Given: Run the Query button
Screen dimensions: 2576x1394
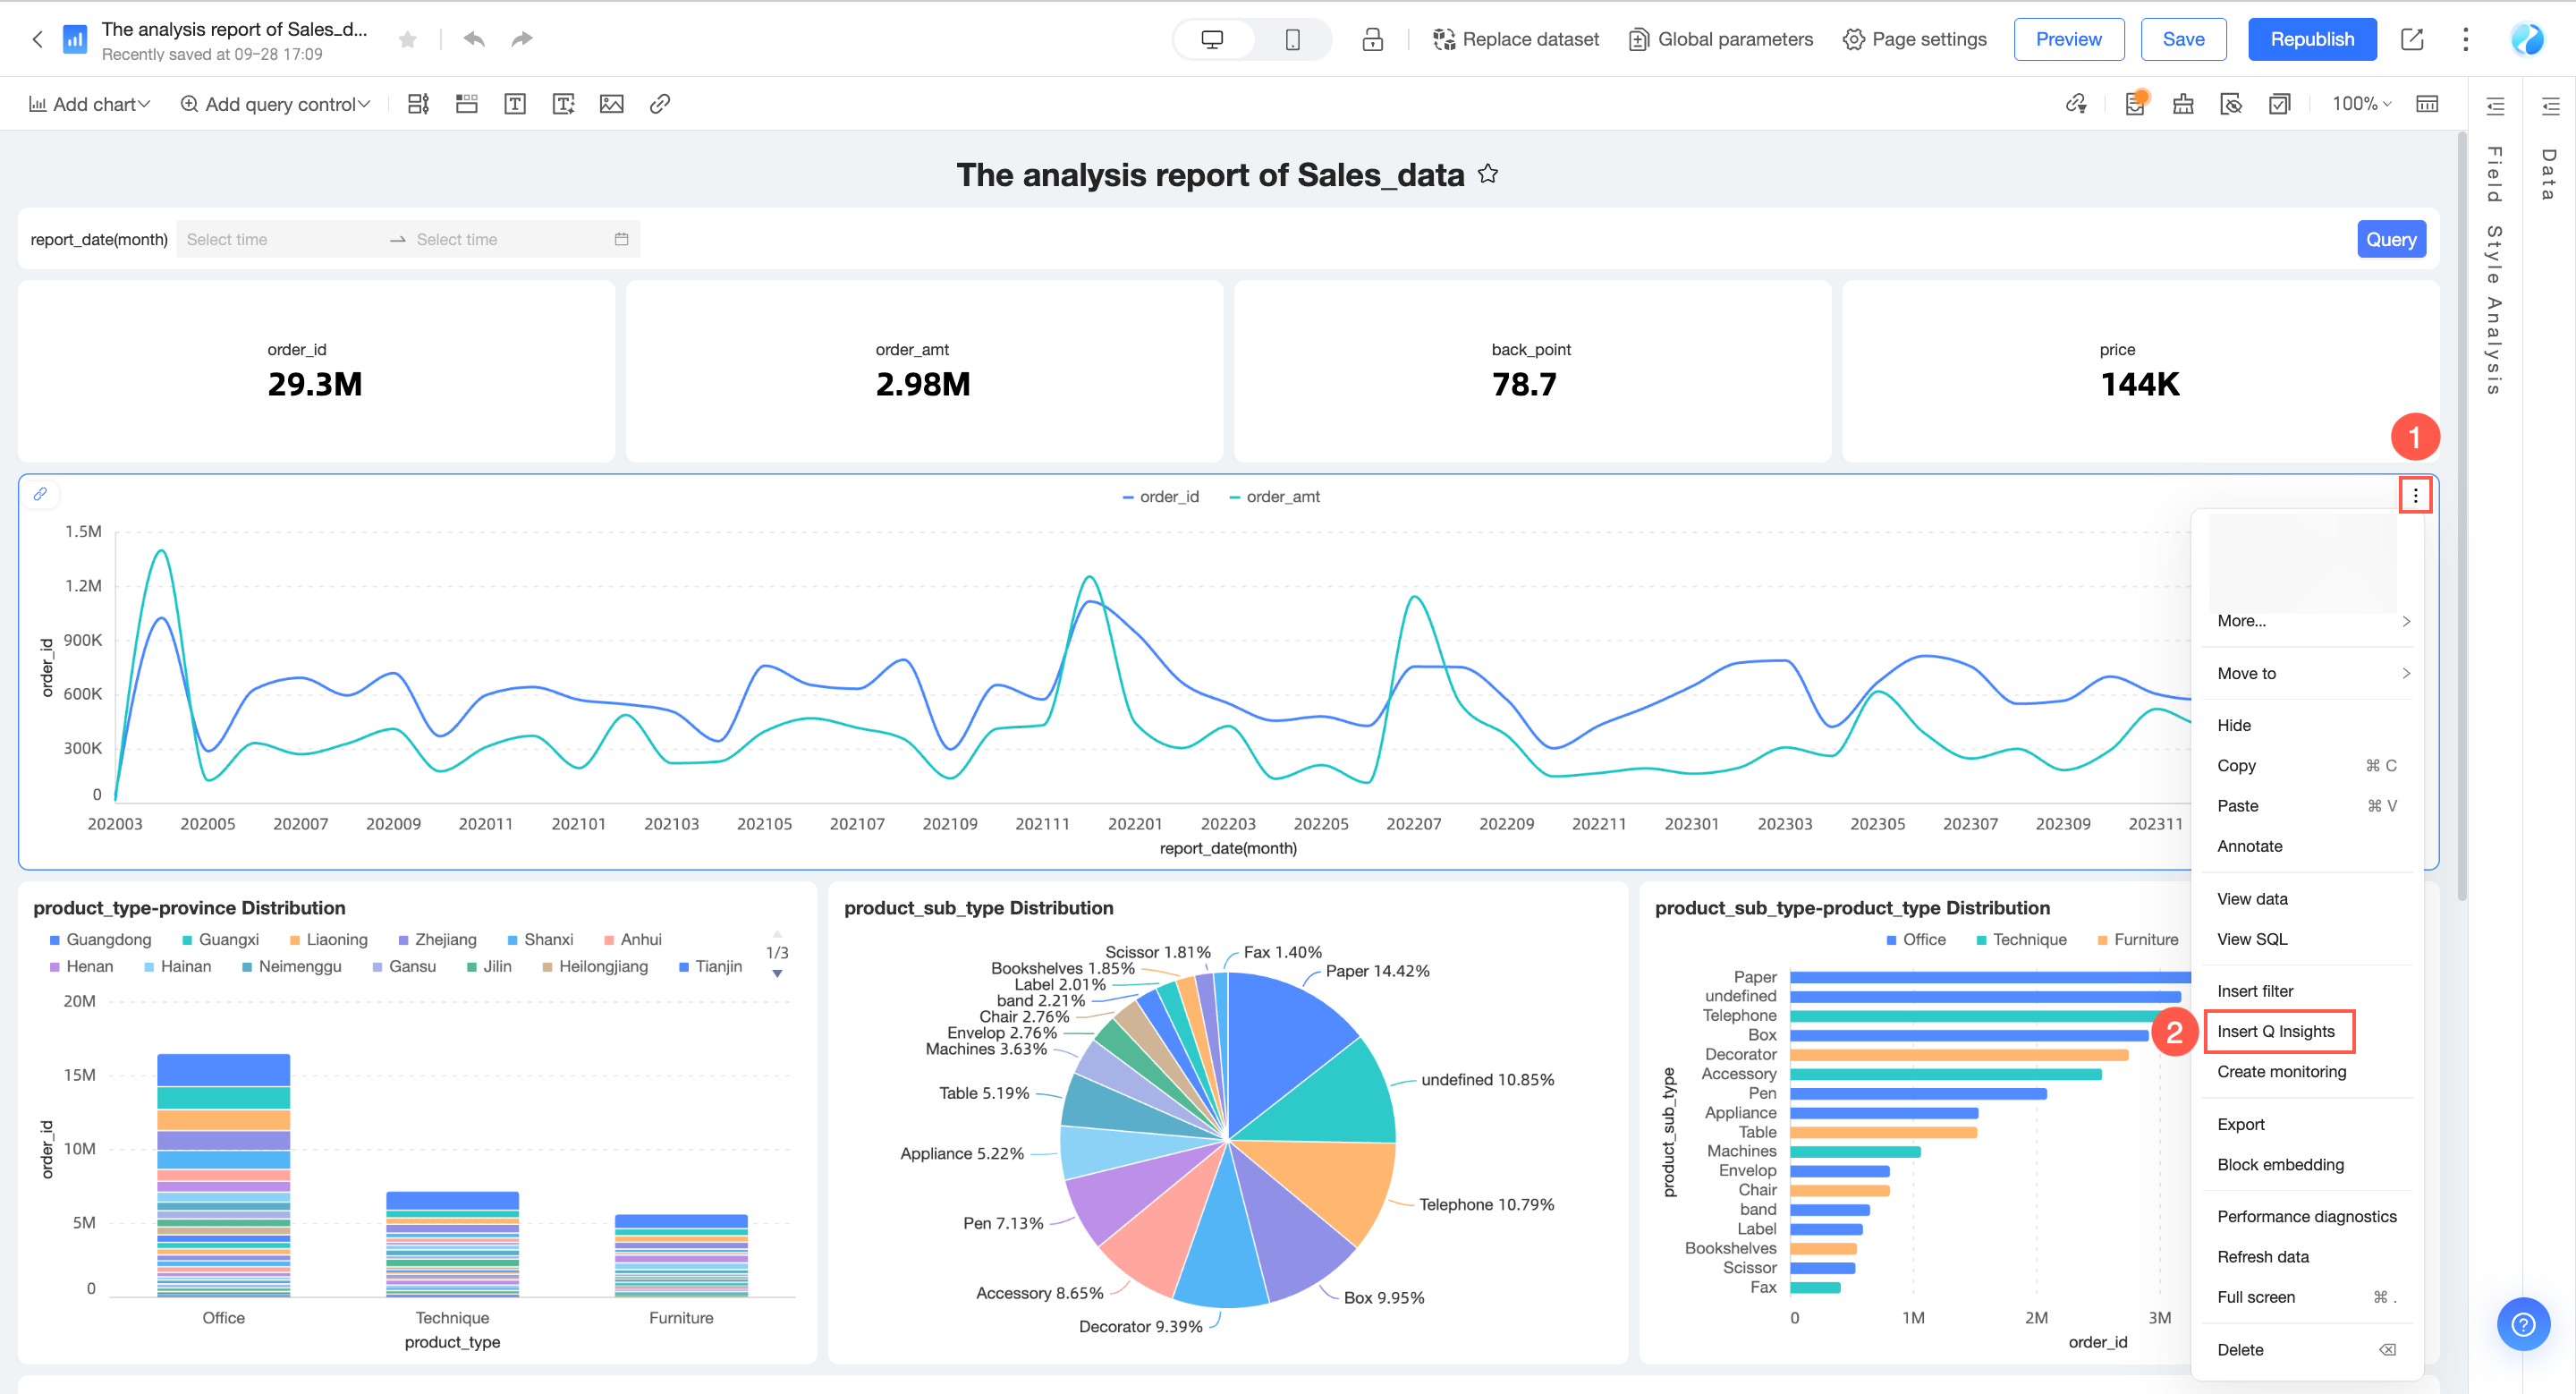Looking at the screenshot, I should coord(2391,239).
